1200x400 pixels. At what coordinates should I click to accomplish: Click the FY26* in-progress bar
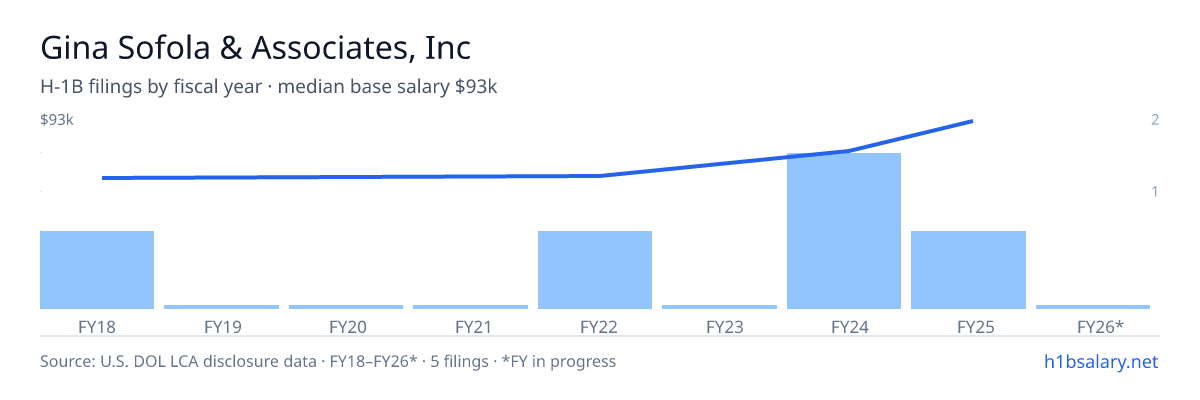pos(1093,307)
